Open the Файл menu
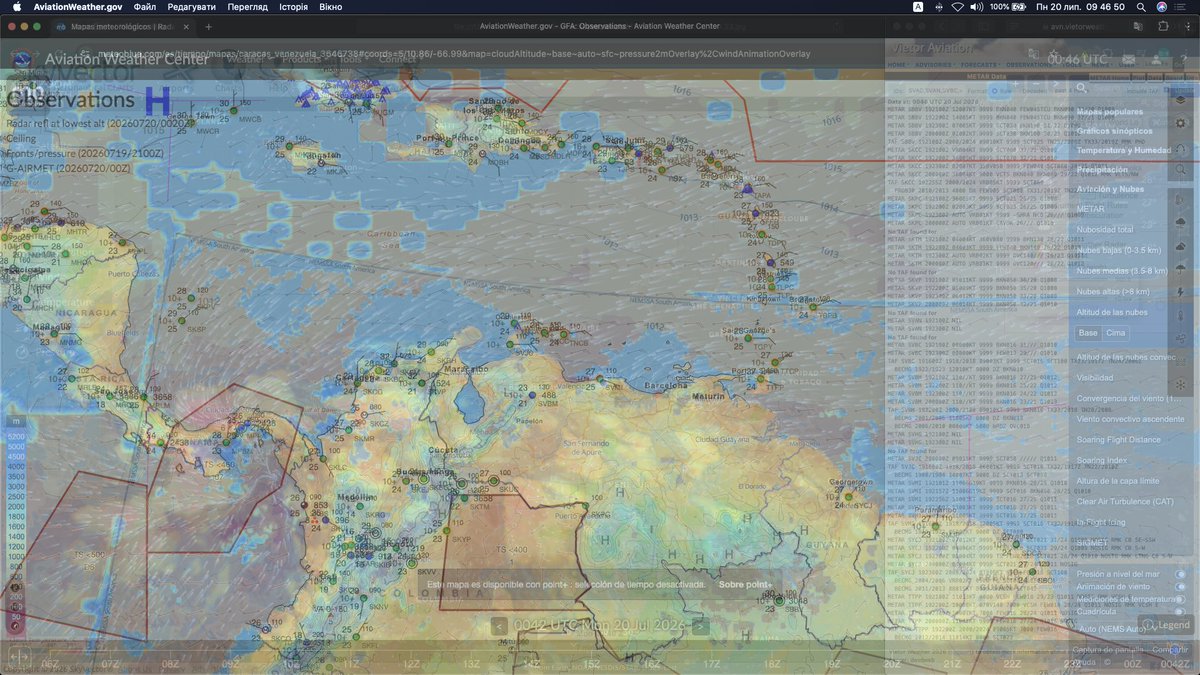The height and width of the screenshot is (675, 1200). click(144, 7)
